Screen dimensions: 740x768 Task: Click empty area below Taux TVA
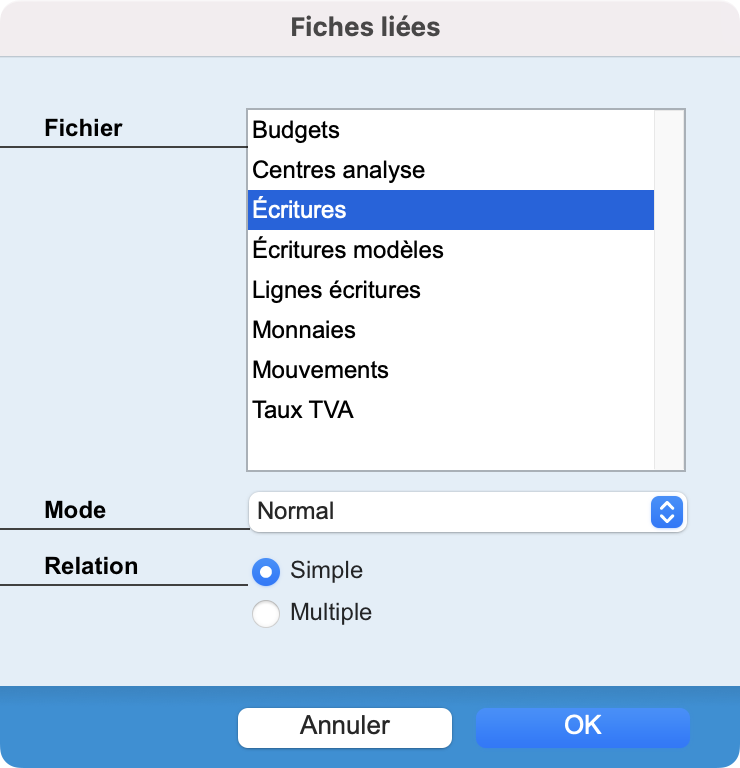451,450
